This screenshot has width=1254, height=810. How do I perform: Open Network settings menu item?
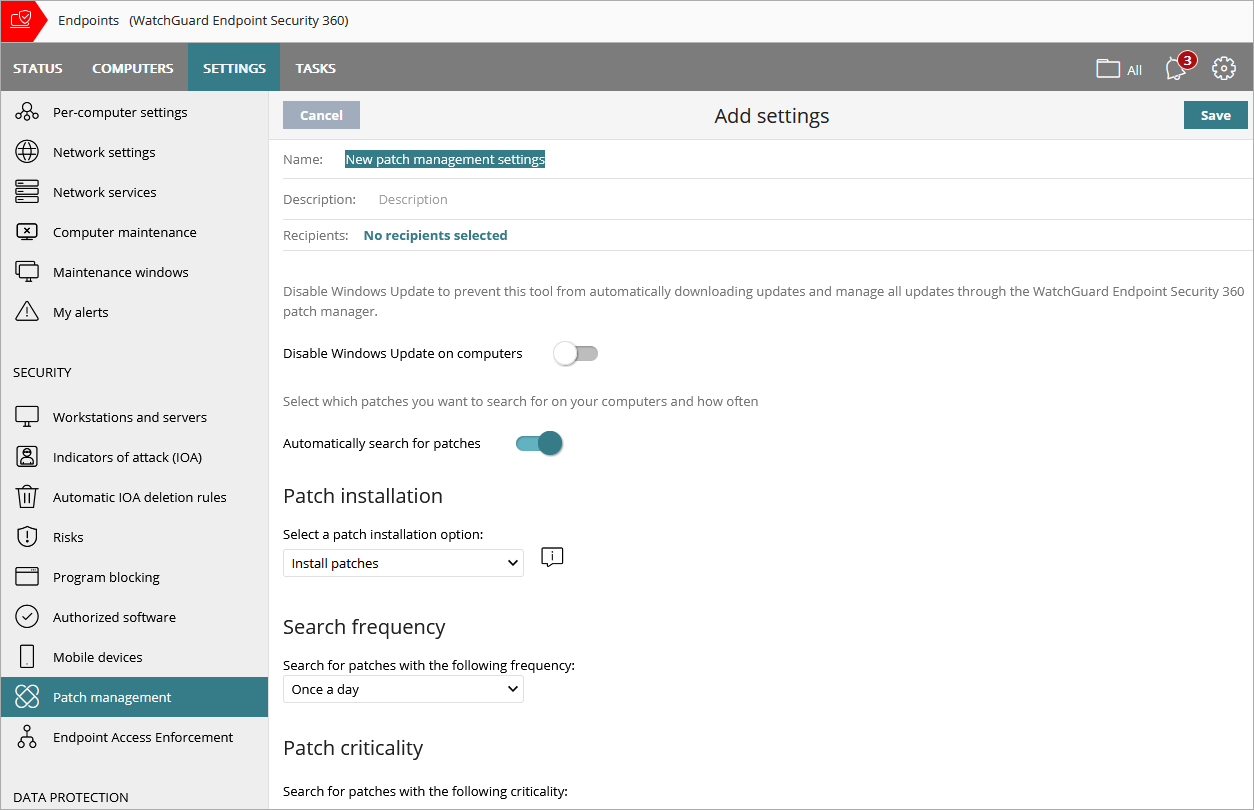134,152
